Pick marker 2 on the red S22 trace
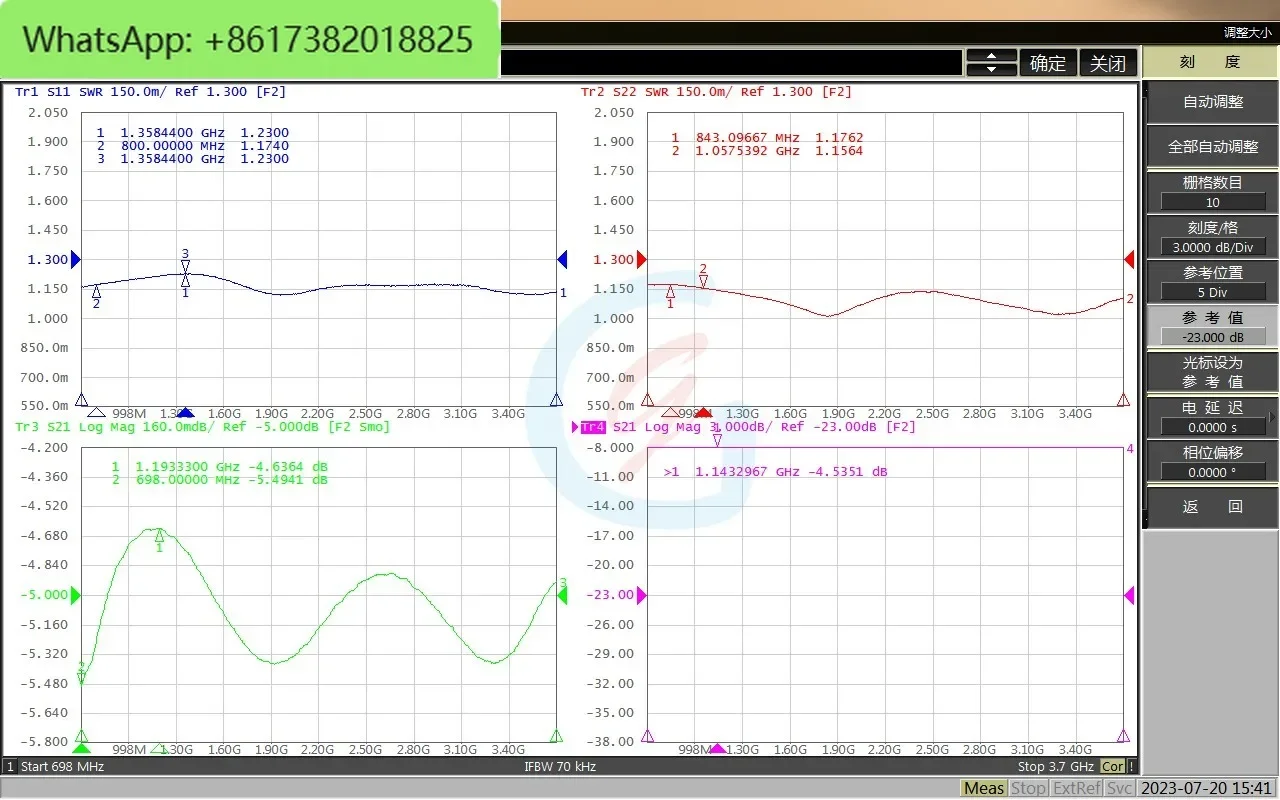Viewport: 1280px width, 800px height. (x=703, y=280)
